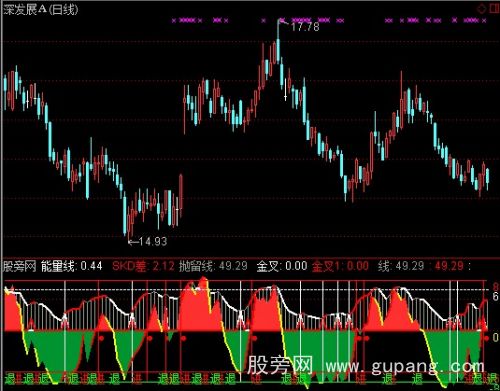Click the red 8 on indicator axis
This screenshot has height=391, width=500.
tap(496, 287)
